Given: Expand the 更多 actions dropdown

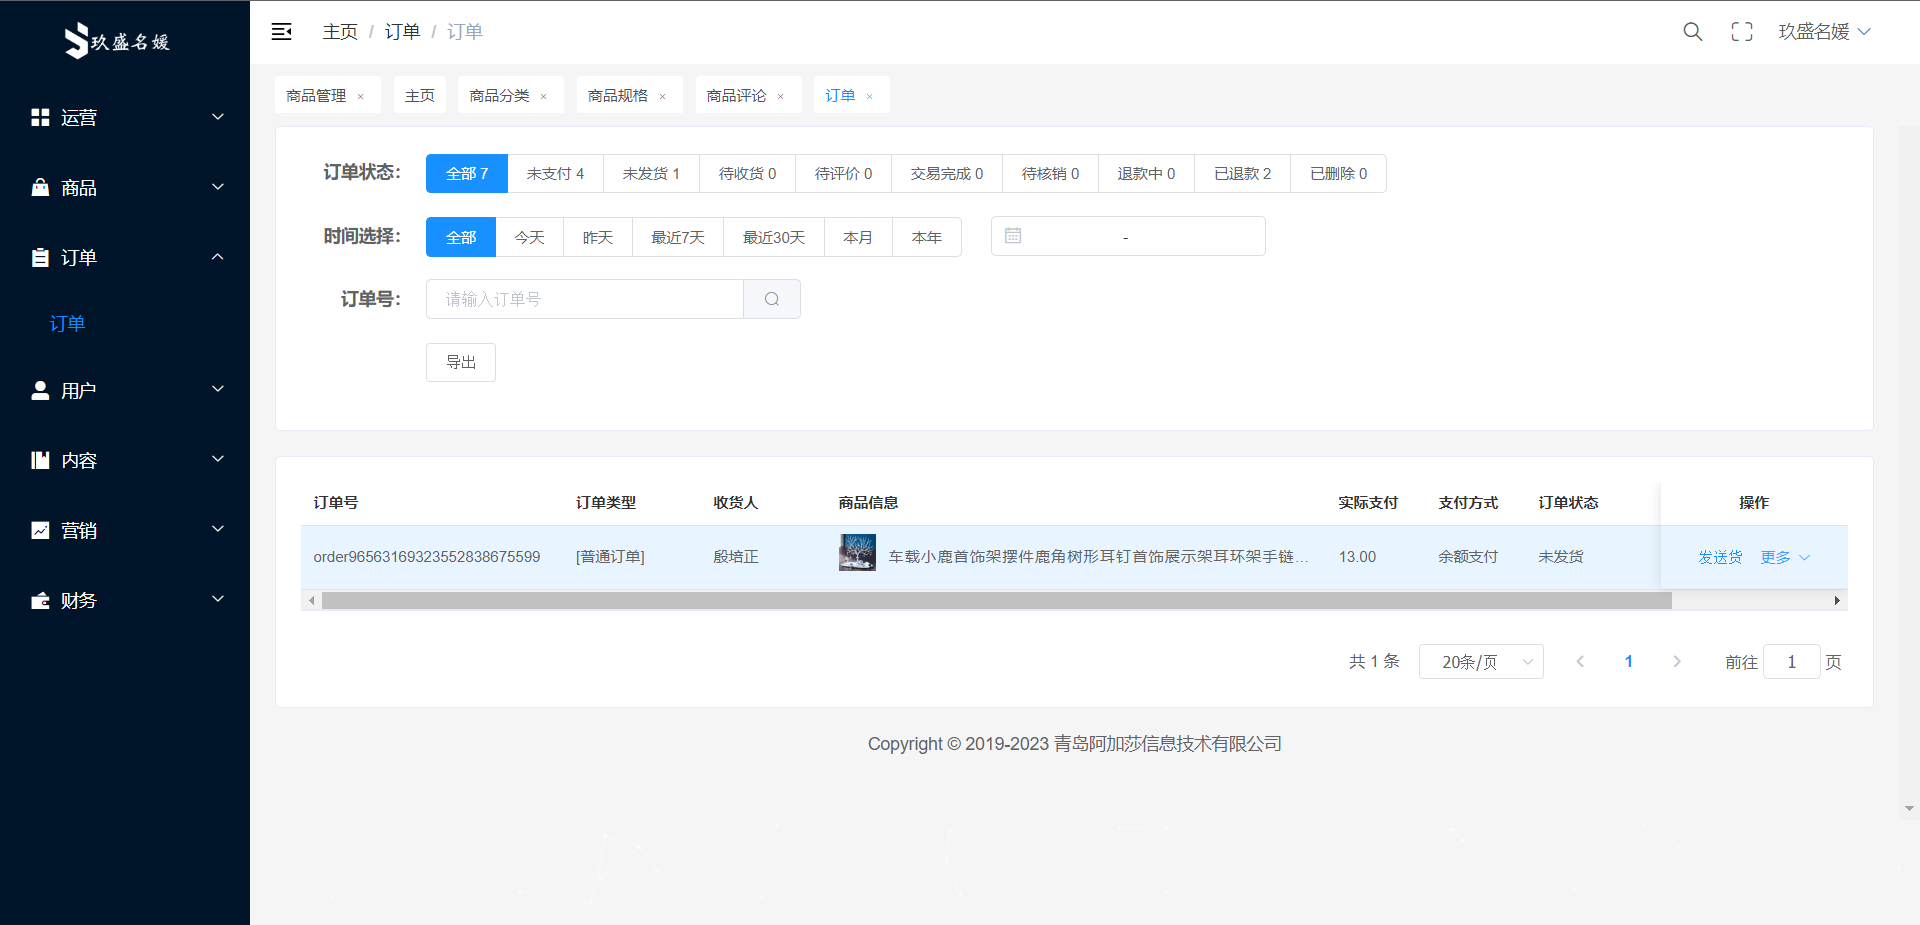Looking at the screenshot, I should (x=1785, y=558).
